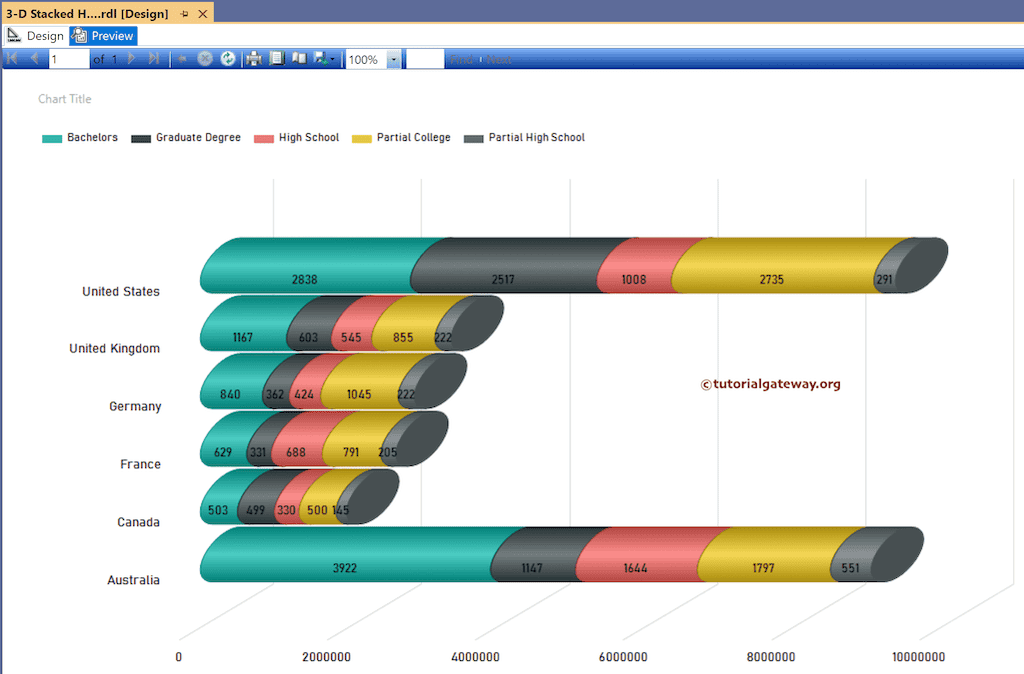Click the Back to parent report arrow
This screenshot has height=674, width=1024.
click(183, 58)
